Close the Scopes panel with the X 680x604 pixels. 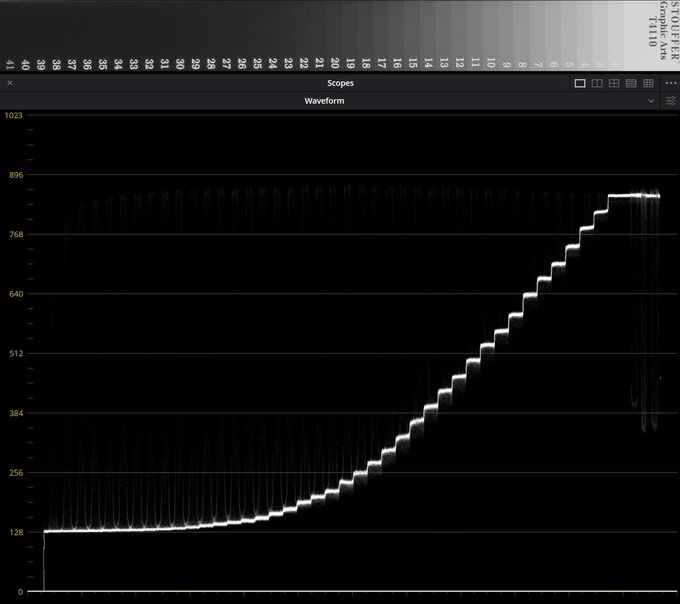(x=10, y=83)
